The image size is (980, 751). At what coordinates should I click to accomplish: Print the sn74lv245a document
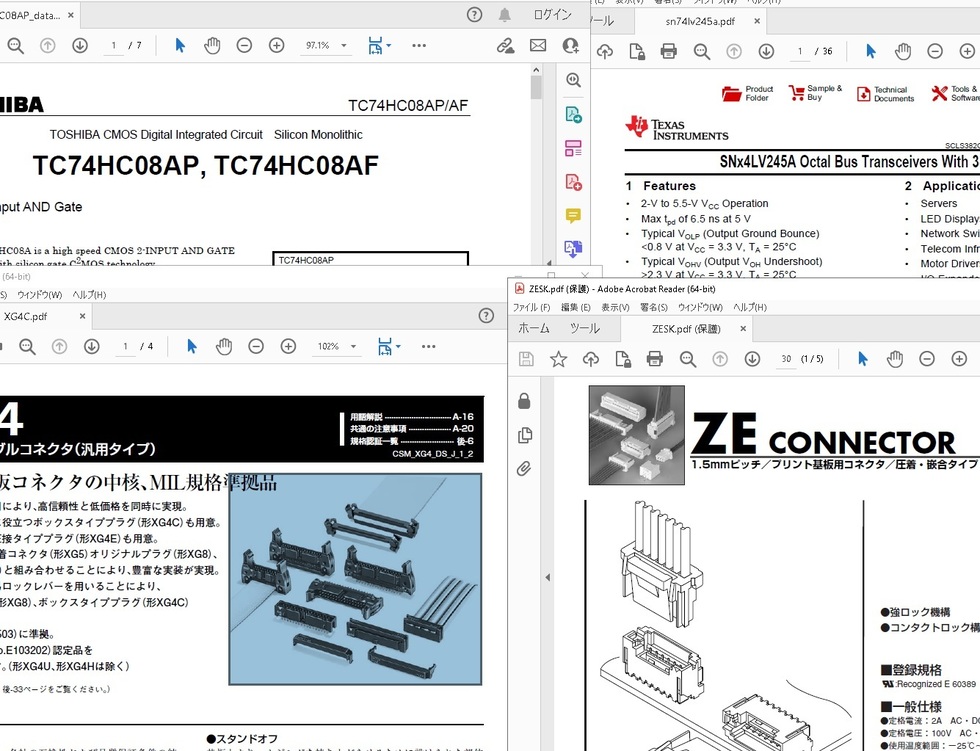pos(669,51)
